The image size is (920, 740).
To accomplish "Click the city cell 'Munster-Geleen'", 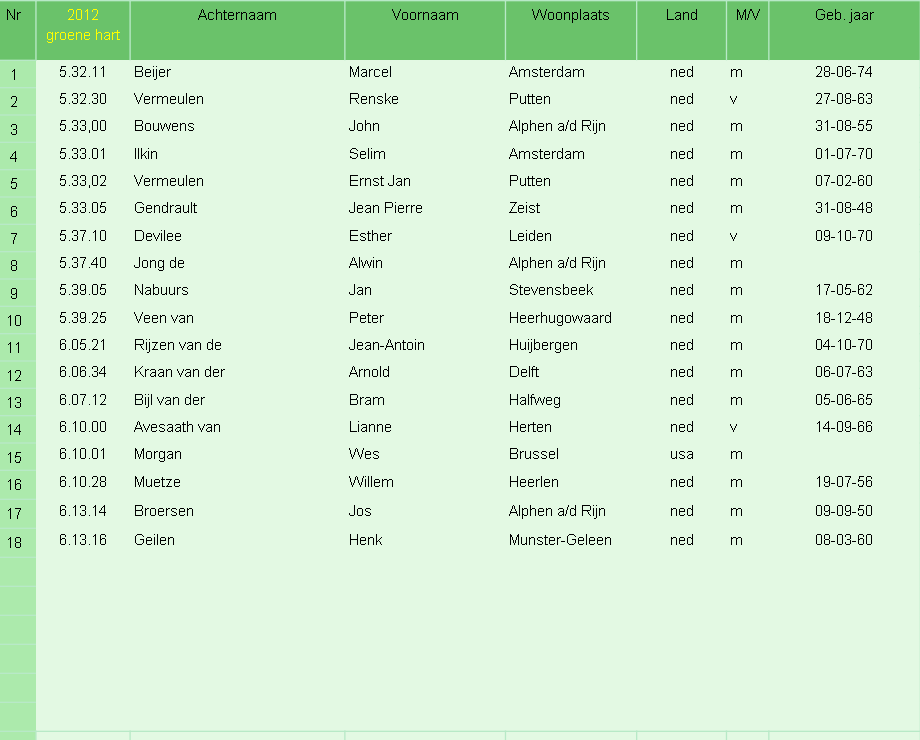I will [x=560, y=540].
